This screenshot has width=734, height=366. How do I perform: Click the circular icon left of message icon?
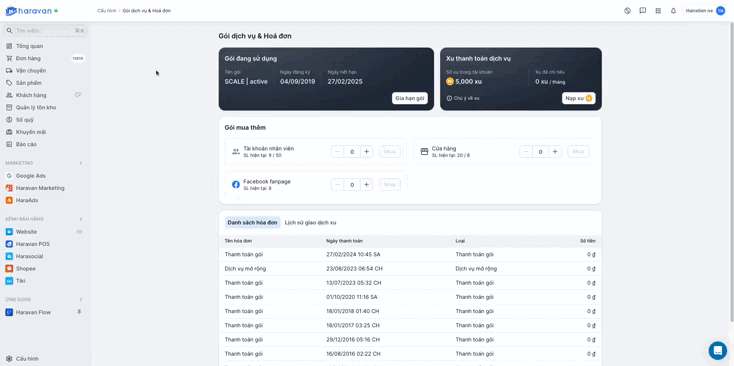pyautogui.click(x=627, y=11)
